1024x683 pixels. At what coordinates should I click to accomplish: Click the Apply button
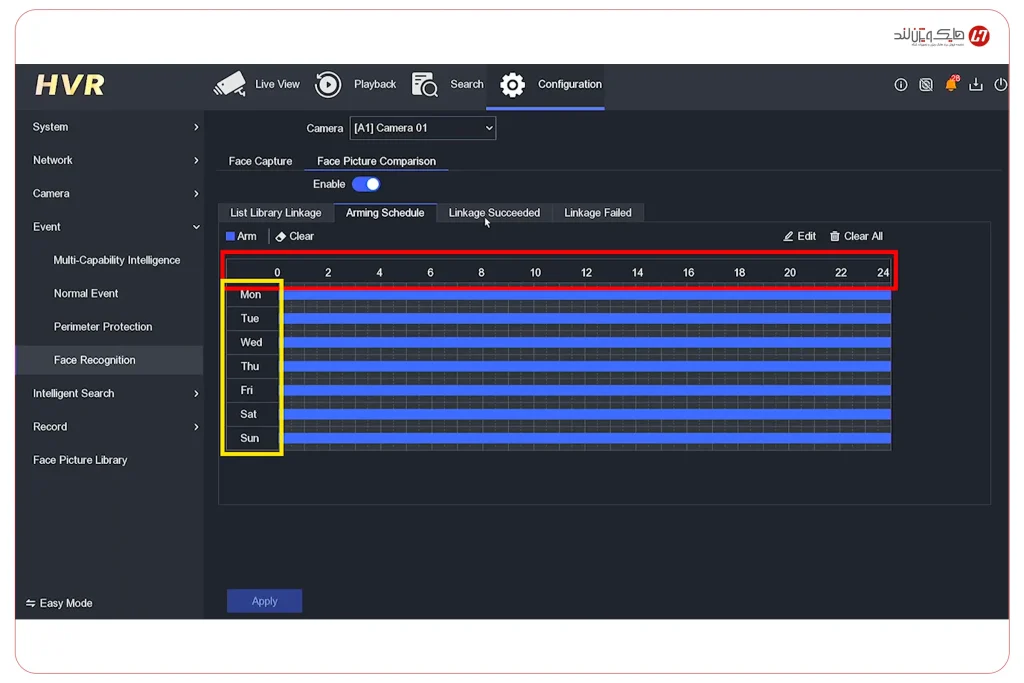click(264, 601)
